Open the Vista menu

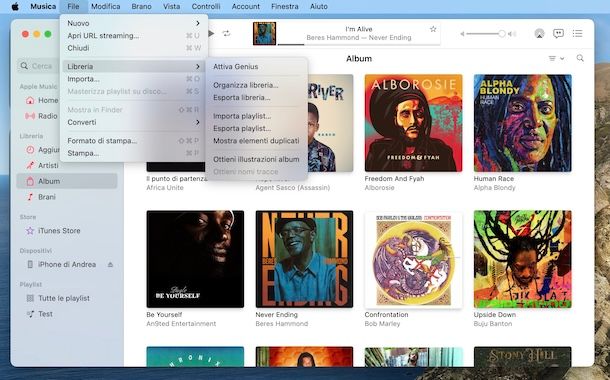(x=172, y=6)
